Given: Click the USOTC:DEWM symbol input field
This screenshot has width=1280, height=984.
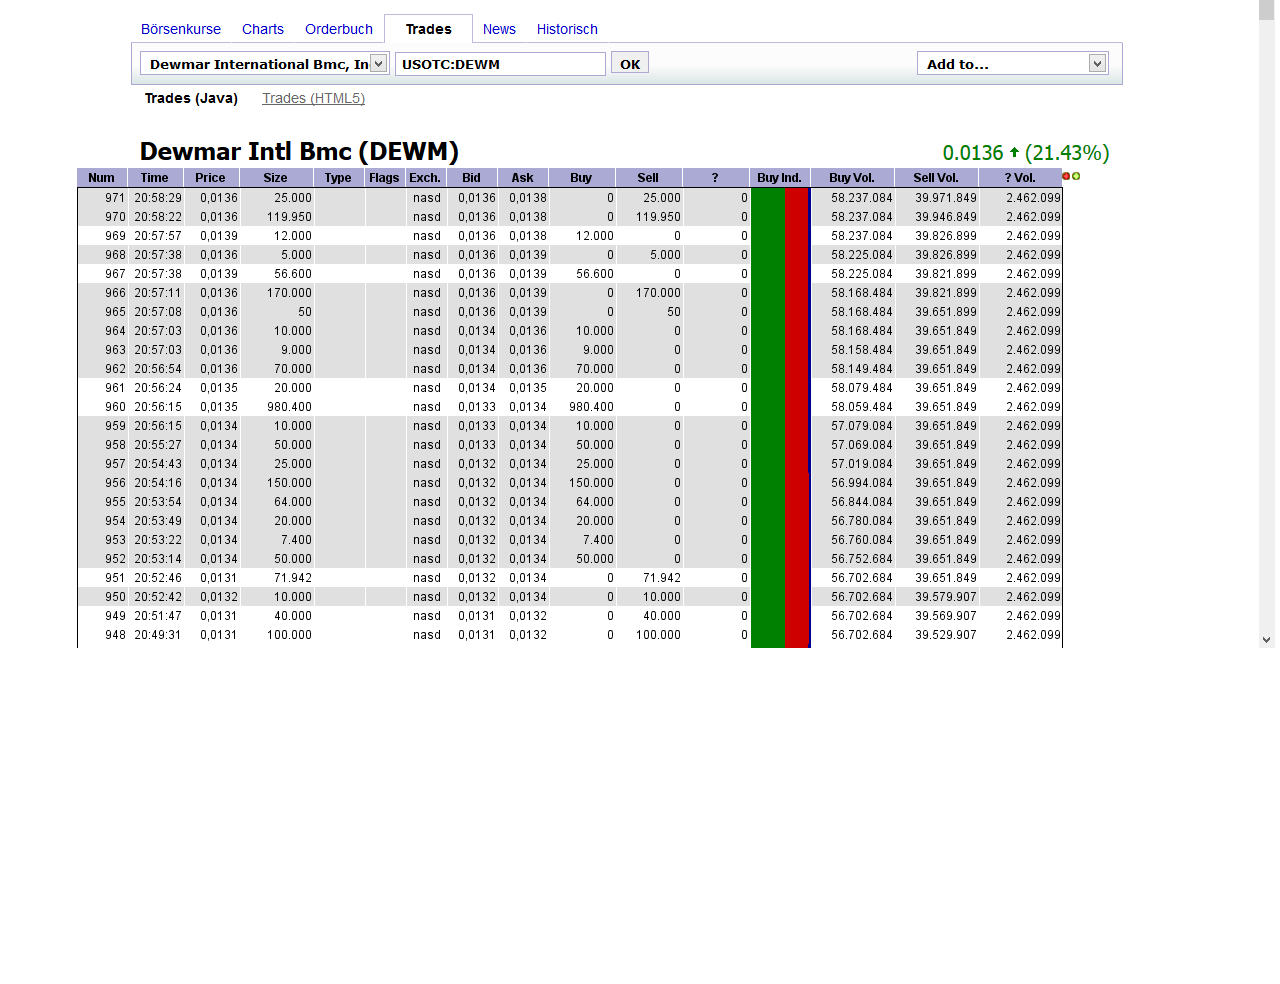Looking at the screenshot, I should pyautogui.click(x=500, y=64).
